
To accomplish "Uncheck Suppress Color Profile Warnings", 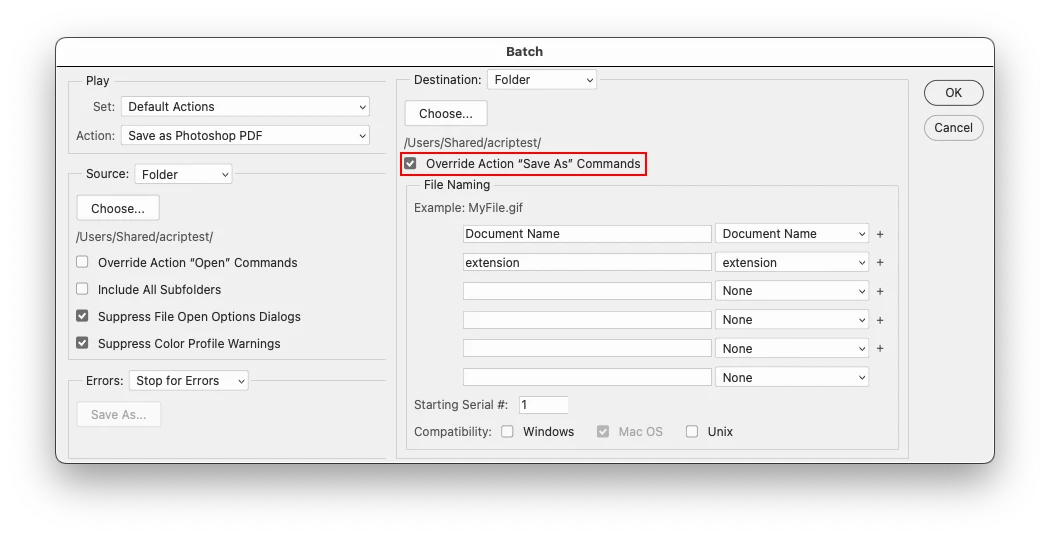I will pos(82,343).
